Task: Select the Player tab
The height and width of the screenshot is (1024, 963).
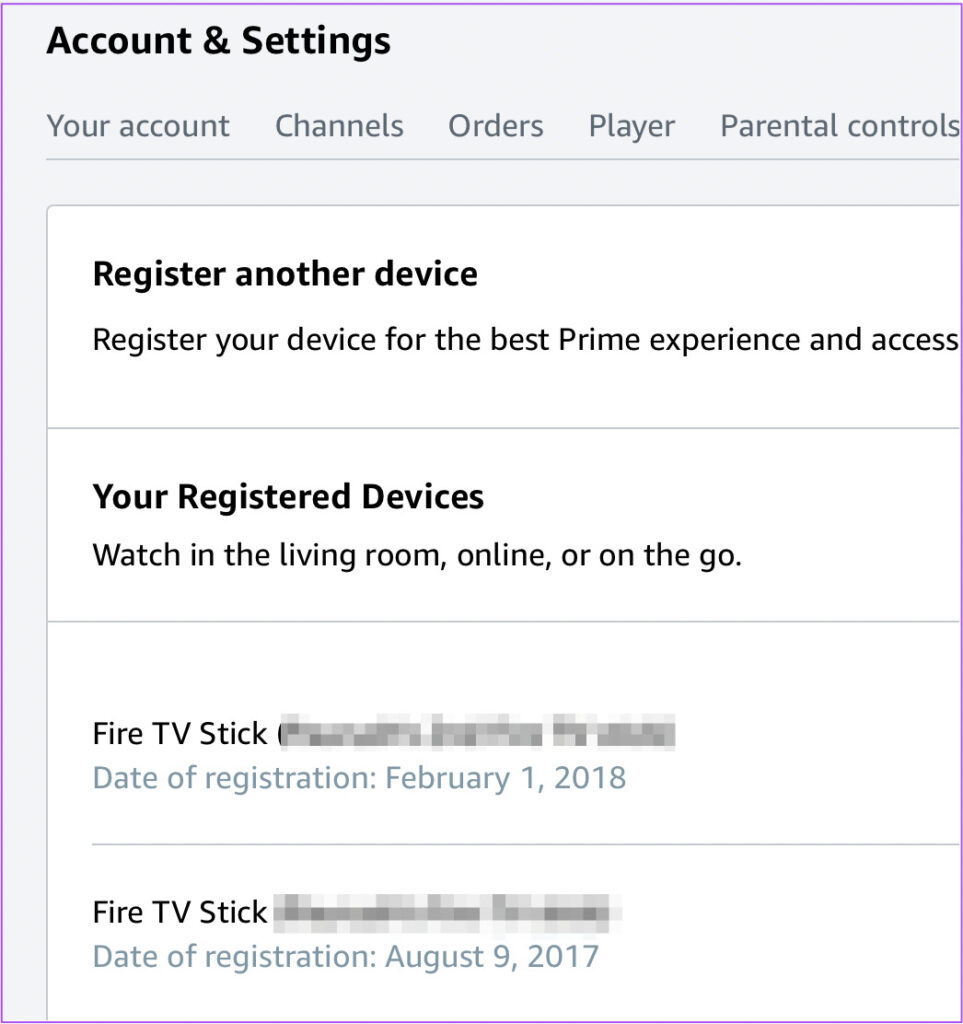Action: (631, 126)
